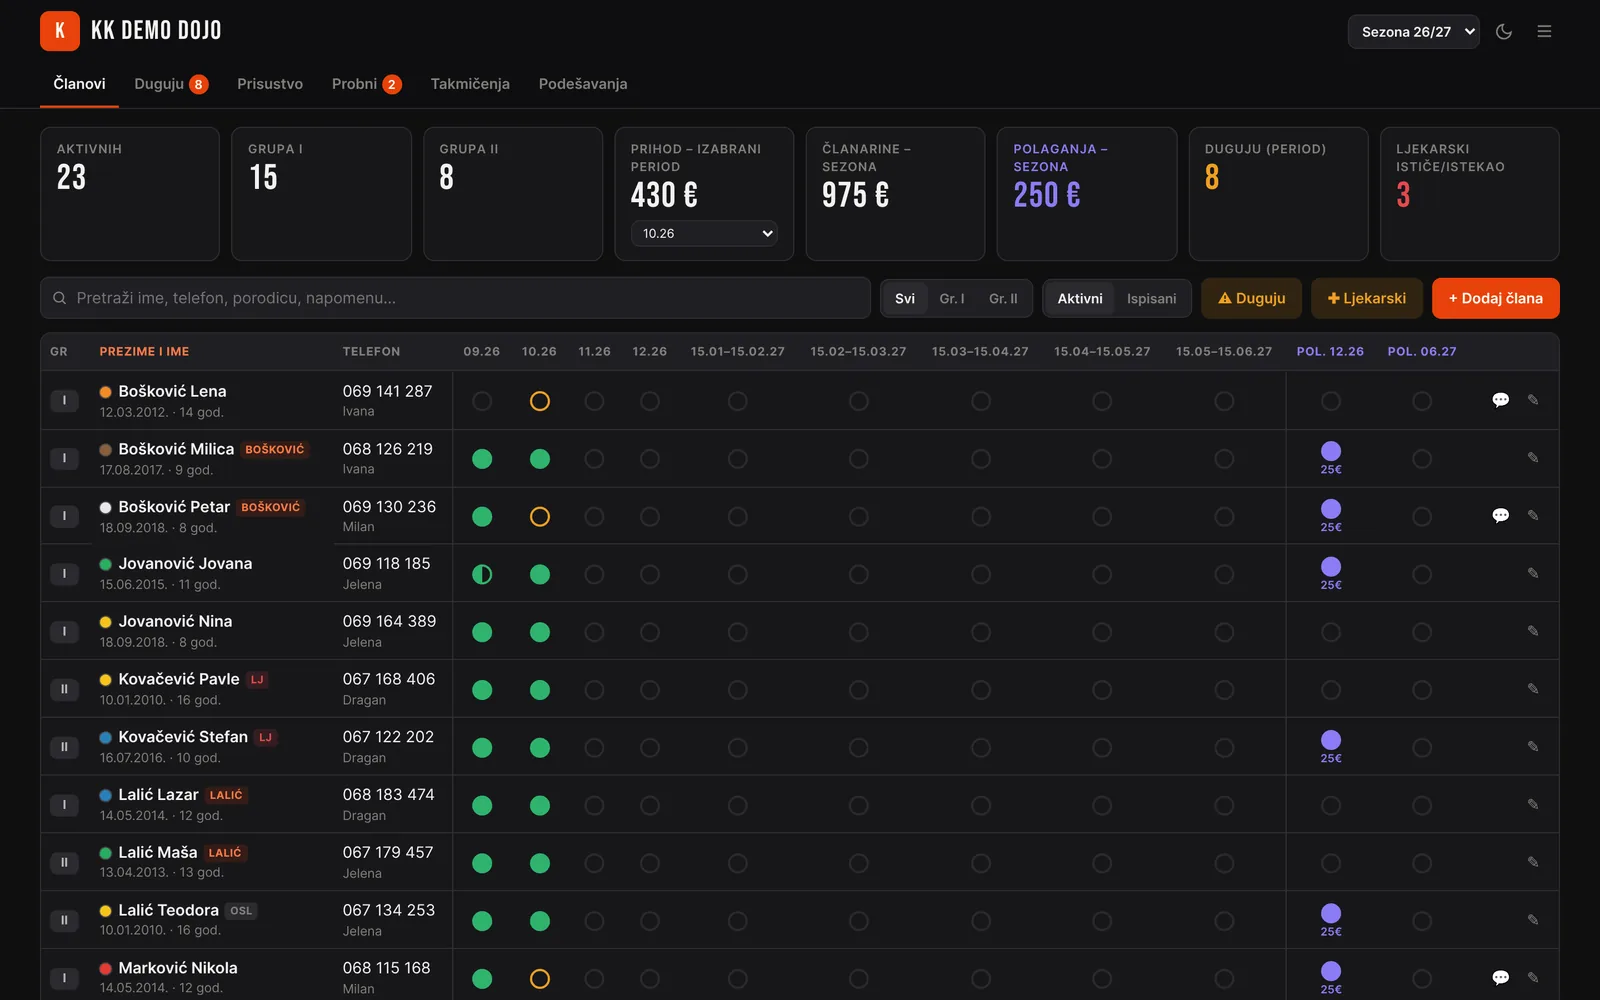The image size is (1600, 1000).
Task: Toggle 10.26 payment for Bošković Lena
Action: pyautogui.click(x=540, y=401)
